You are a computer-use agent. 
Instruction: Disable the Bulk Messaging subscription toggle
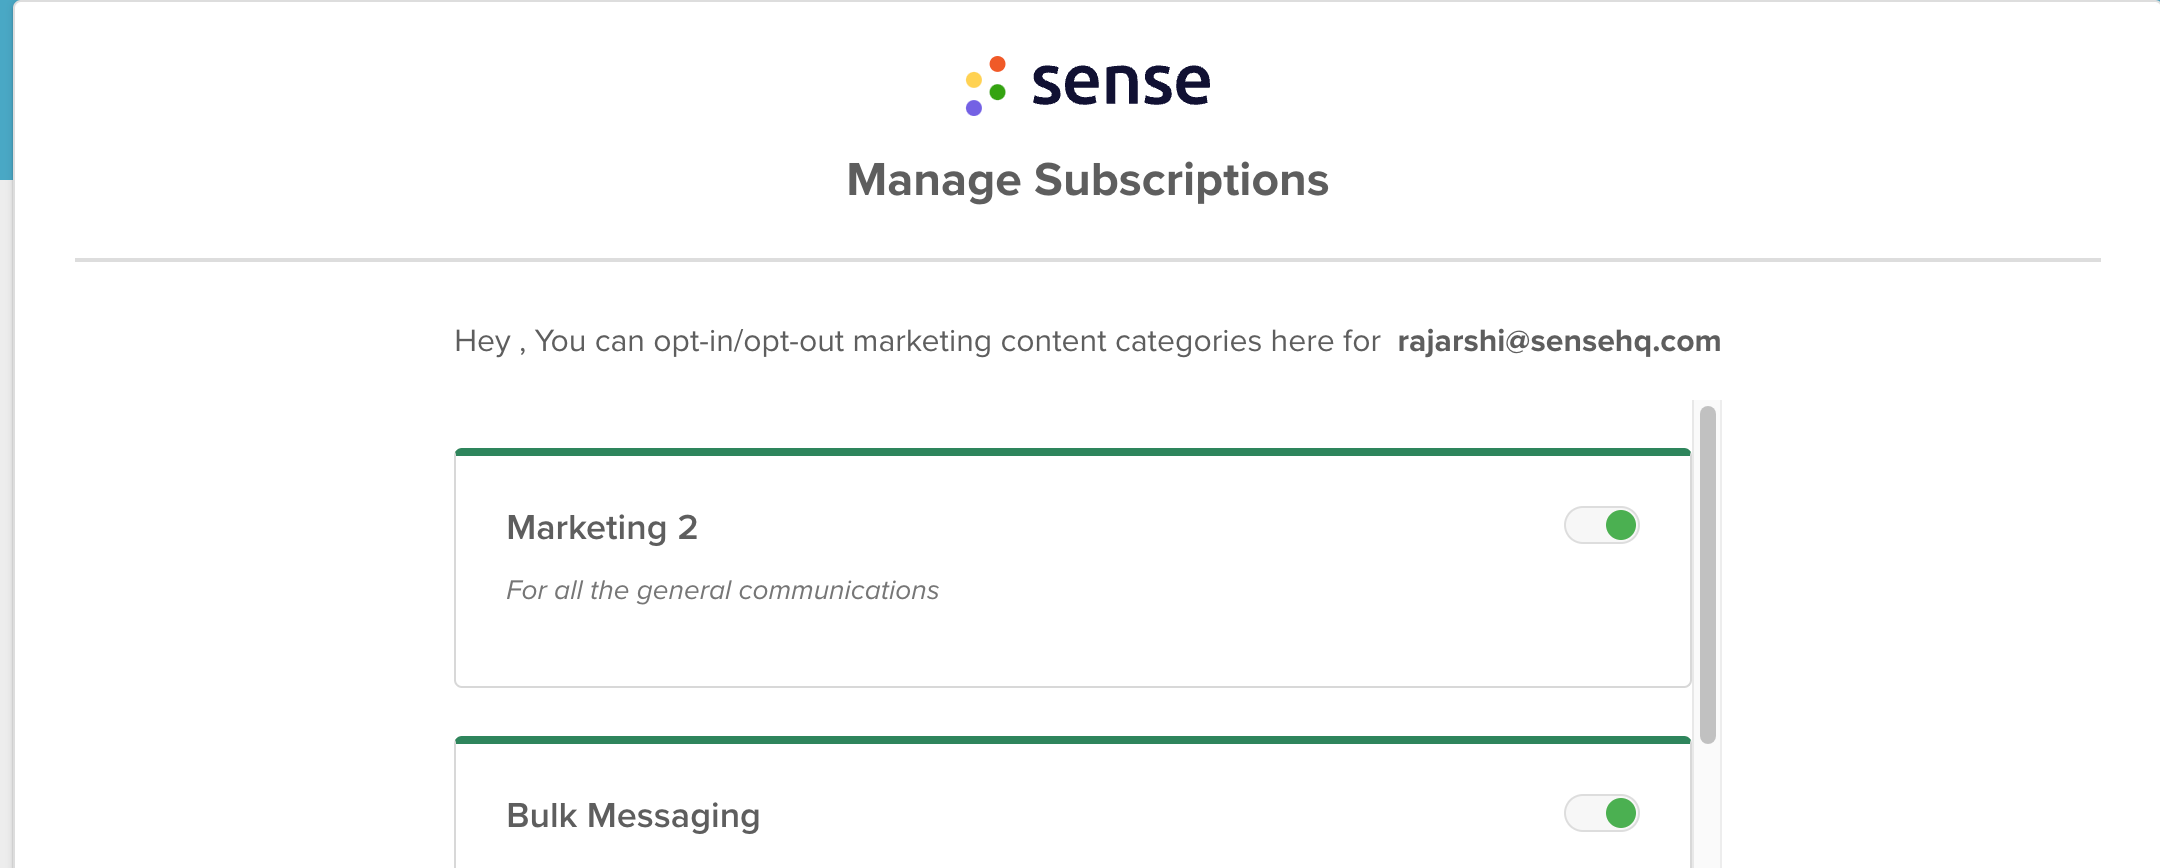click(1602, 813)
